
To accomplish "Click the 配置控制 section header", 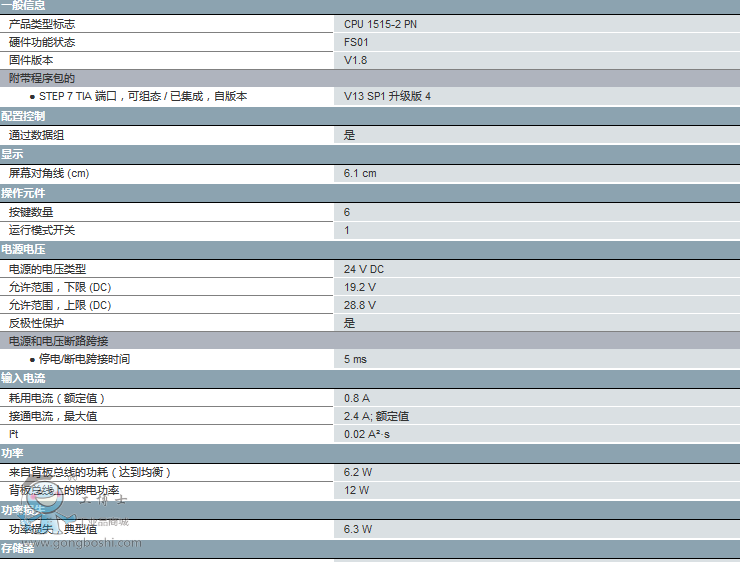I will (23, 116).
